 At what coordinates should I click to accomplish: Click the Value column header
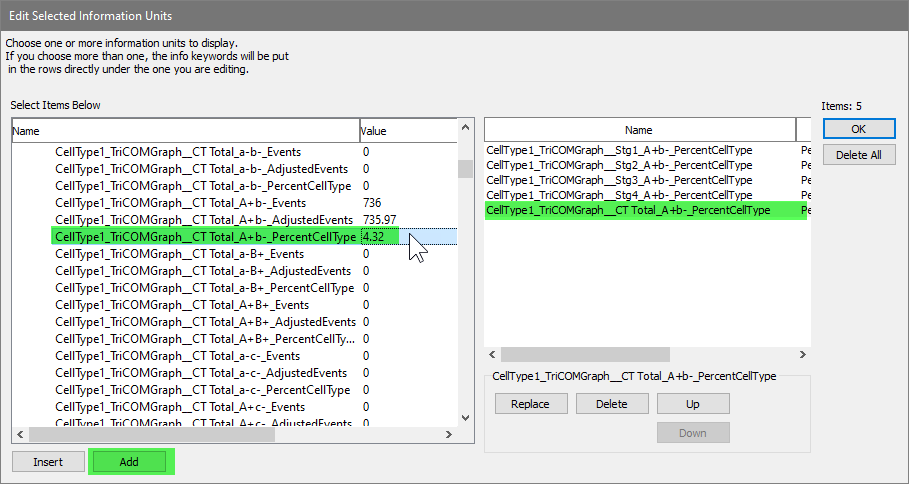coord(406,131)
